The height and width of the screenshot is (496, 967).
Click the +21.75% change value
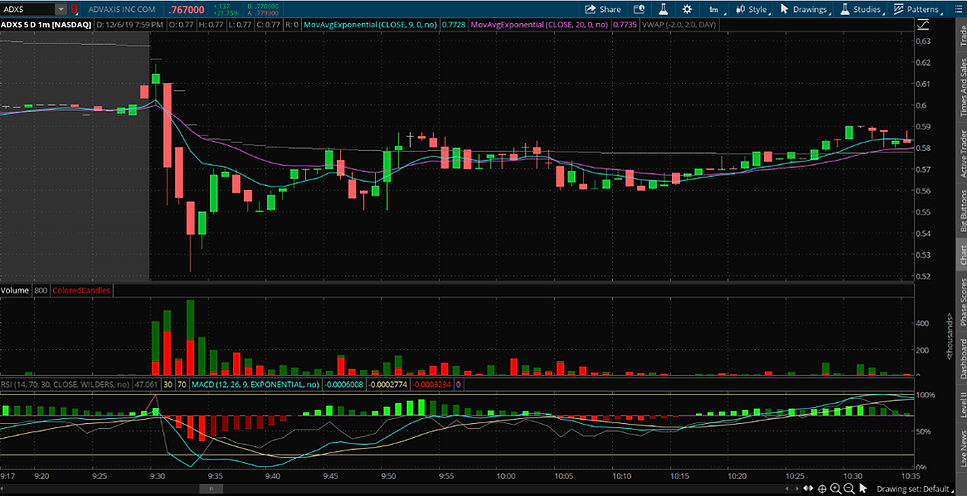(224, 12)
